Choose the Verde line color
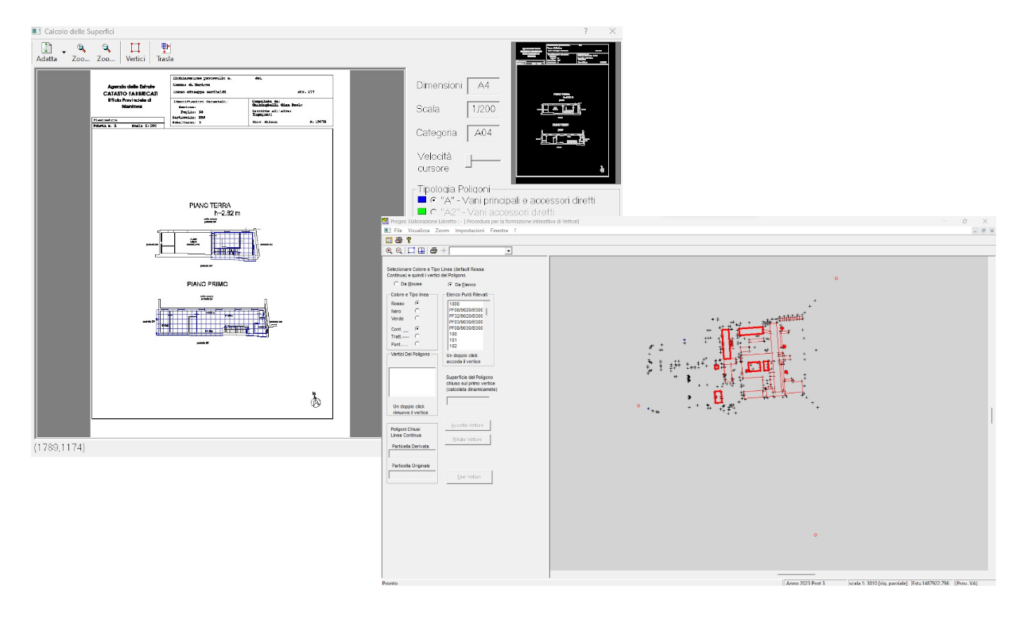The image size is (1024, 620). (x=417, y=318)
